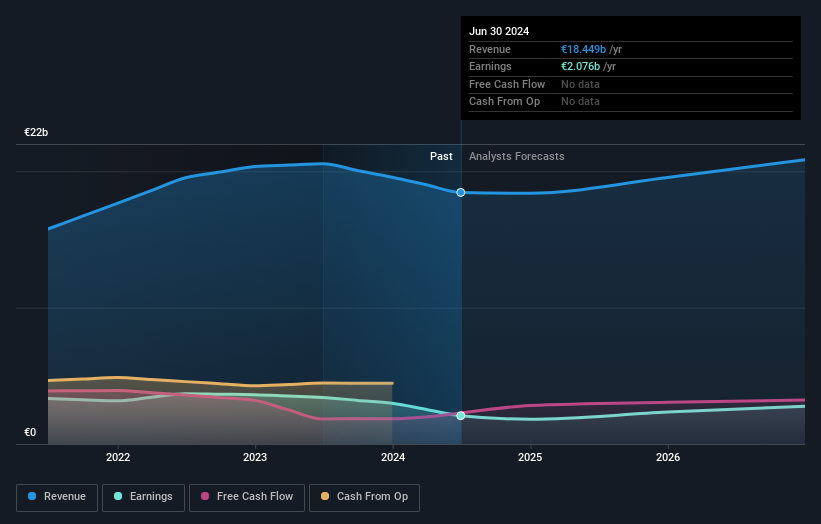Click the Cash From Op tooltip row label

tap(504, 102)
